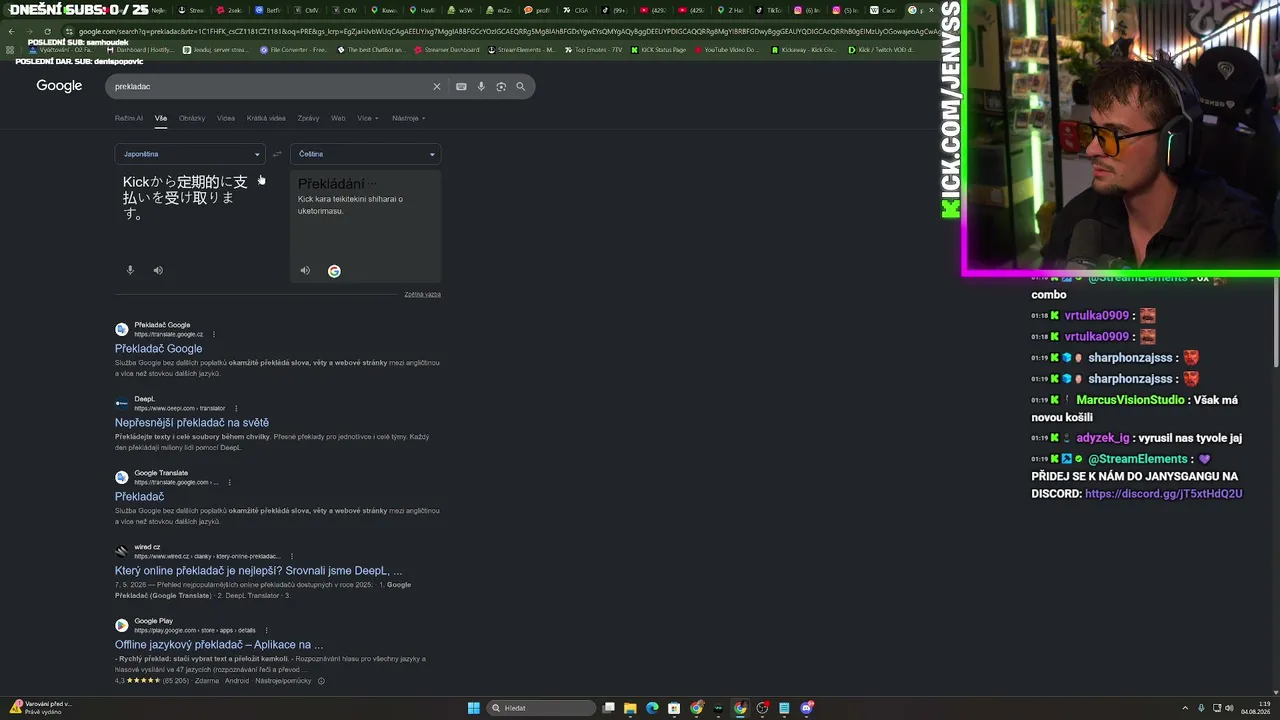The width and height of the screenshot is (1280, 720).
Task: Launch Microsoft Edge from the taskbar
Action: point(652,708)
